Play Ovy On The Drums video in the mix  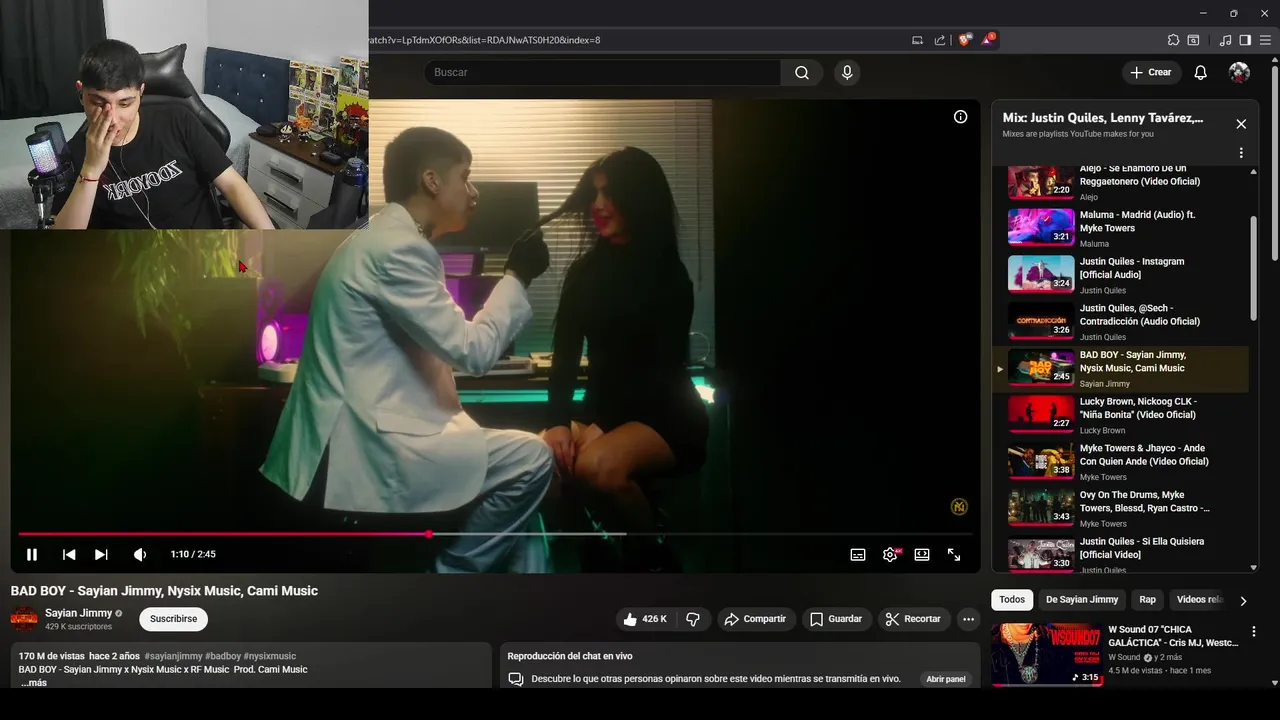1120,508
